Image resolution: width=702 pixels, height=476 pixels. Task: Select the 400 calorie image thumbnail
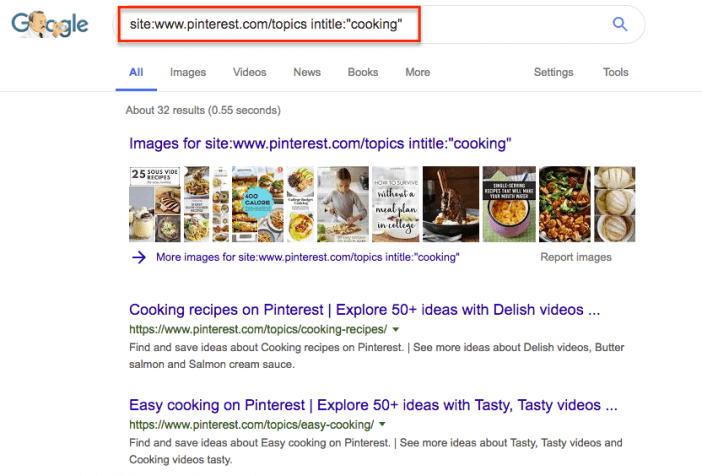click(257, 204)
